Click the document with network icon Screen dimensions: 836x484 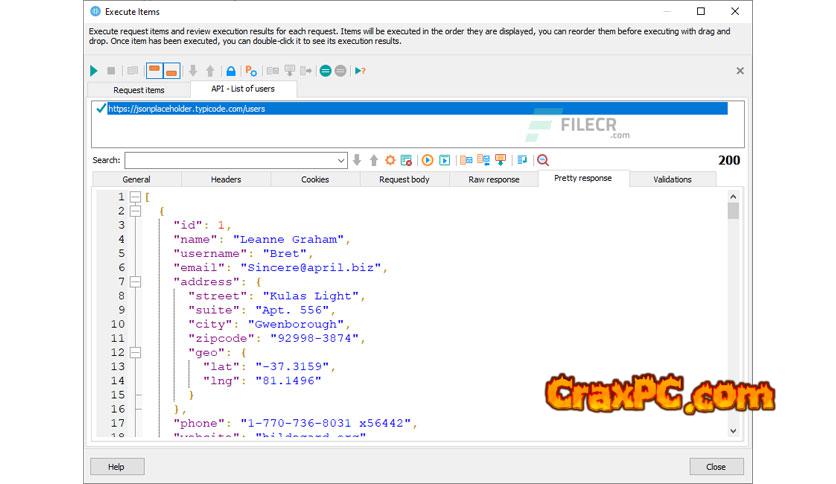[x=484, y=160]
